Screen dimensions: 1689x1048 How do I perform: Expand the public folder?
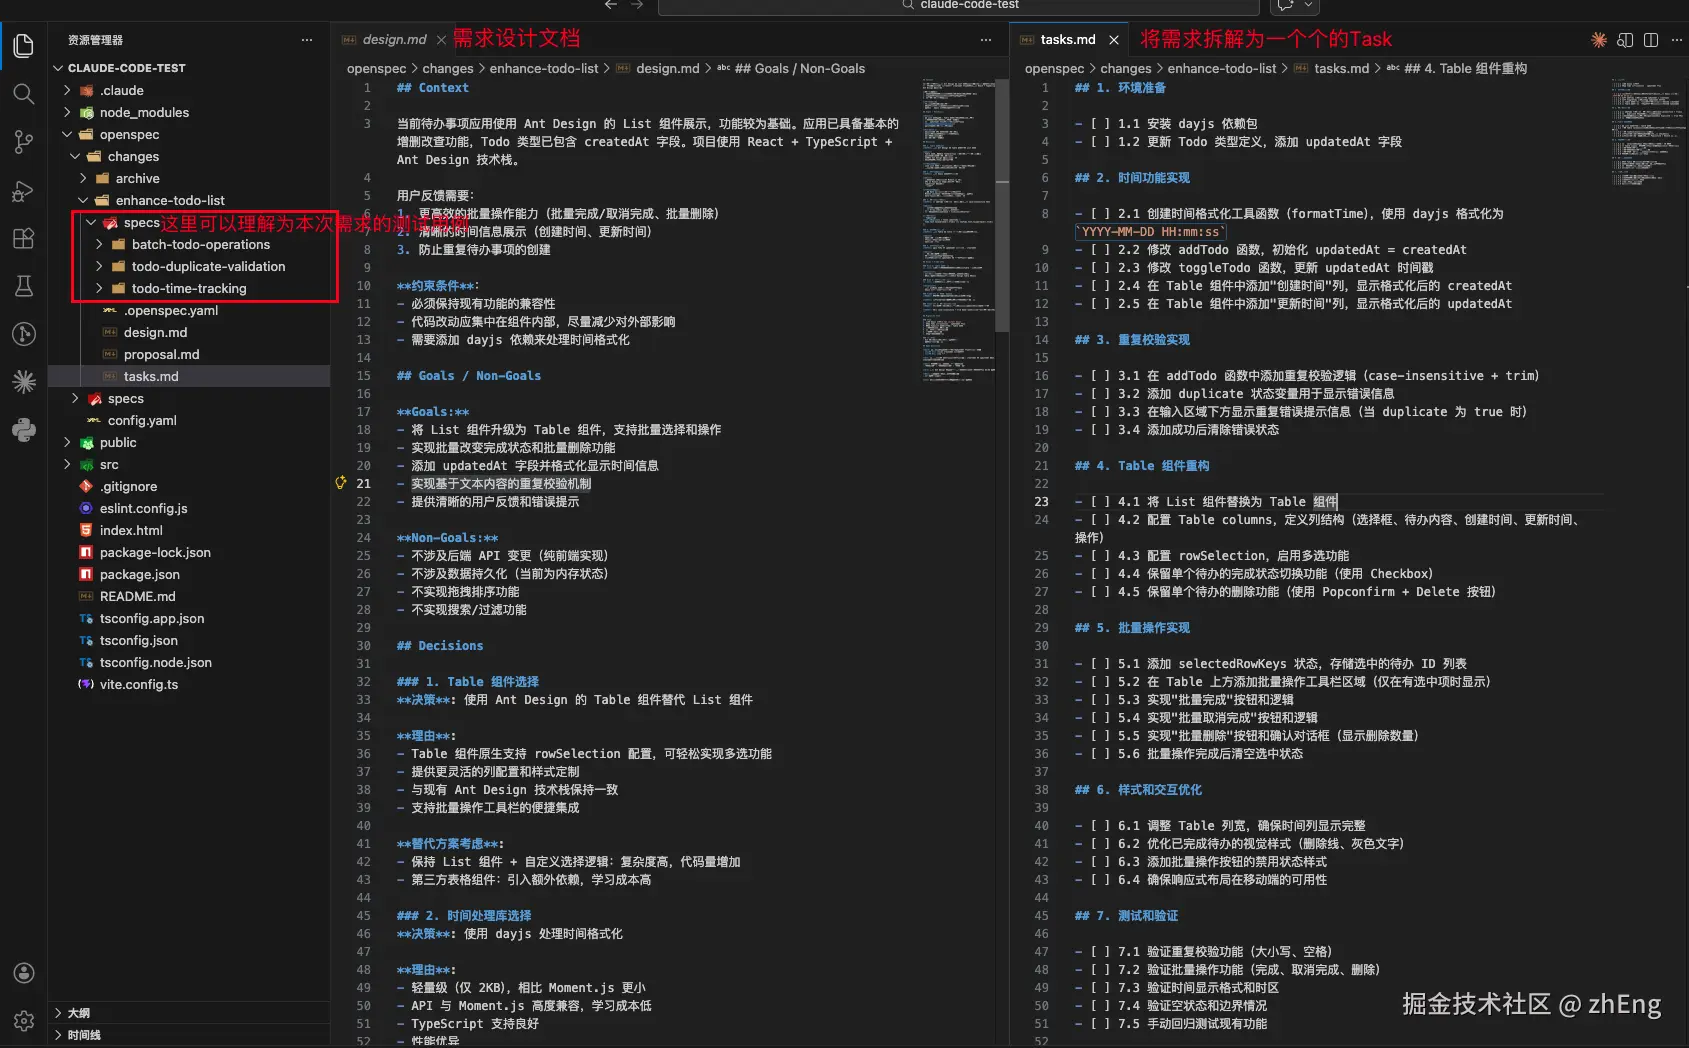(118, 442)
